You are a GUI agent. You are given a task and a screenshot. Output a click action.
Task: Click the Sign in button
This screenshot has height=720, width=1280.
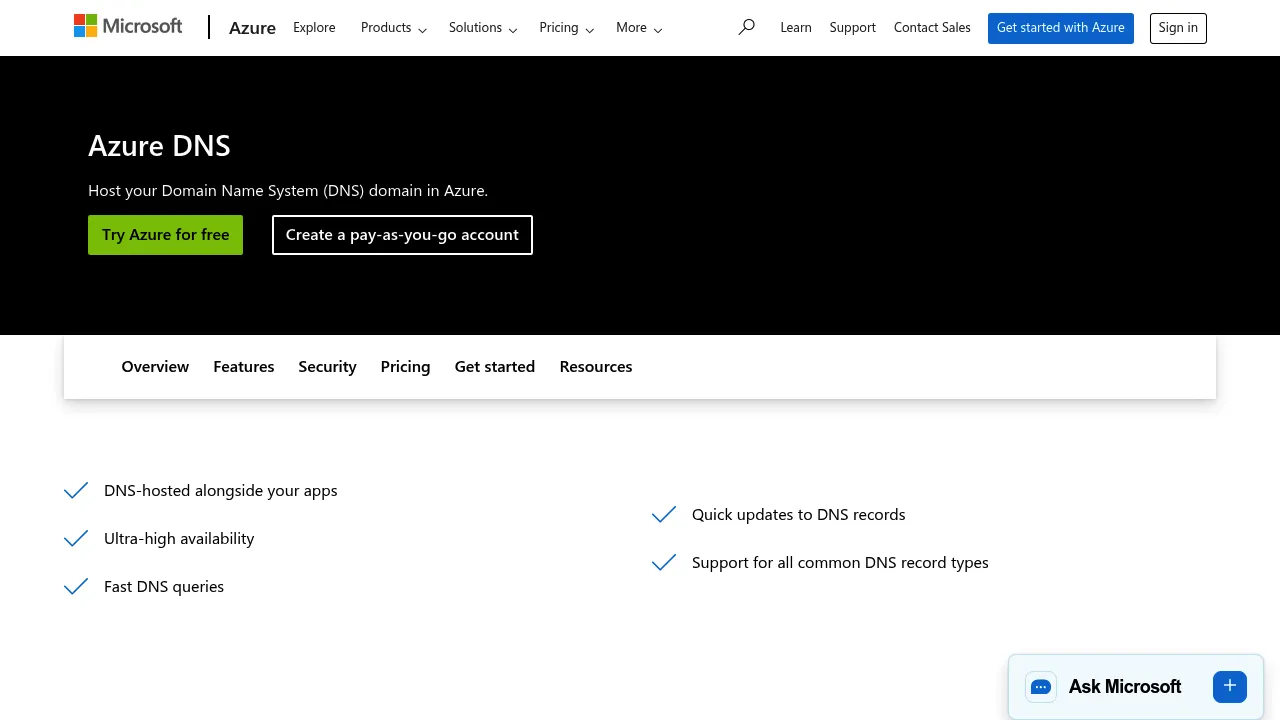[1178, 28]
